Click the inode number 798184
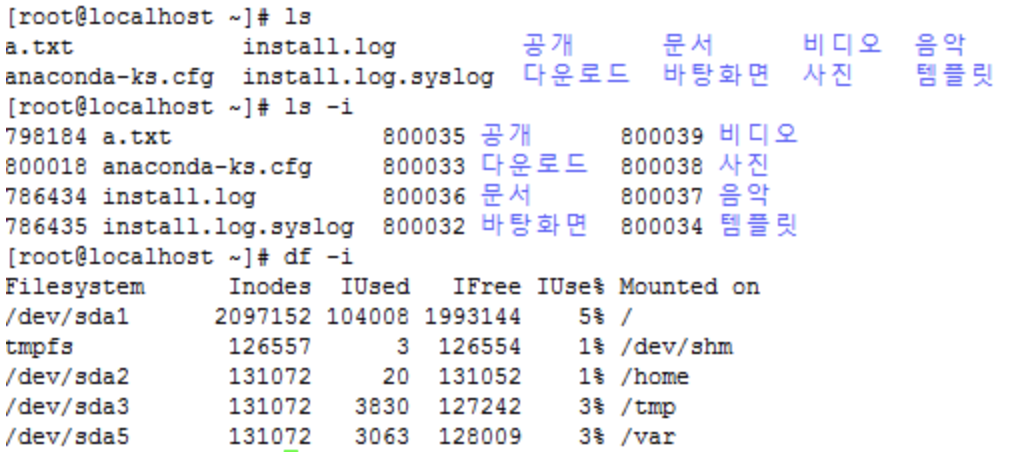The image size is (1010, 458). (x=46, y=137)
